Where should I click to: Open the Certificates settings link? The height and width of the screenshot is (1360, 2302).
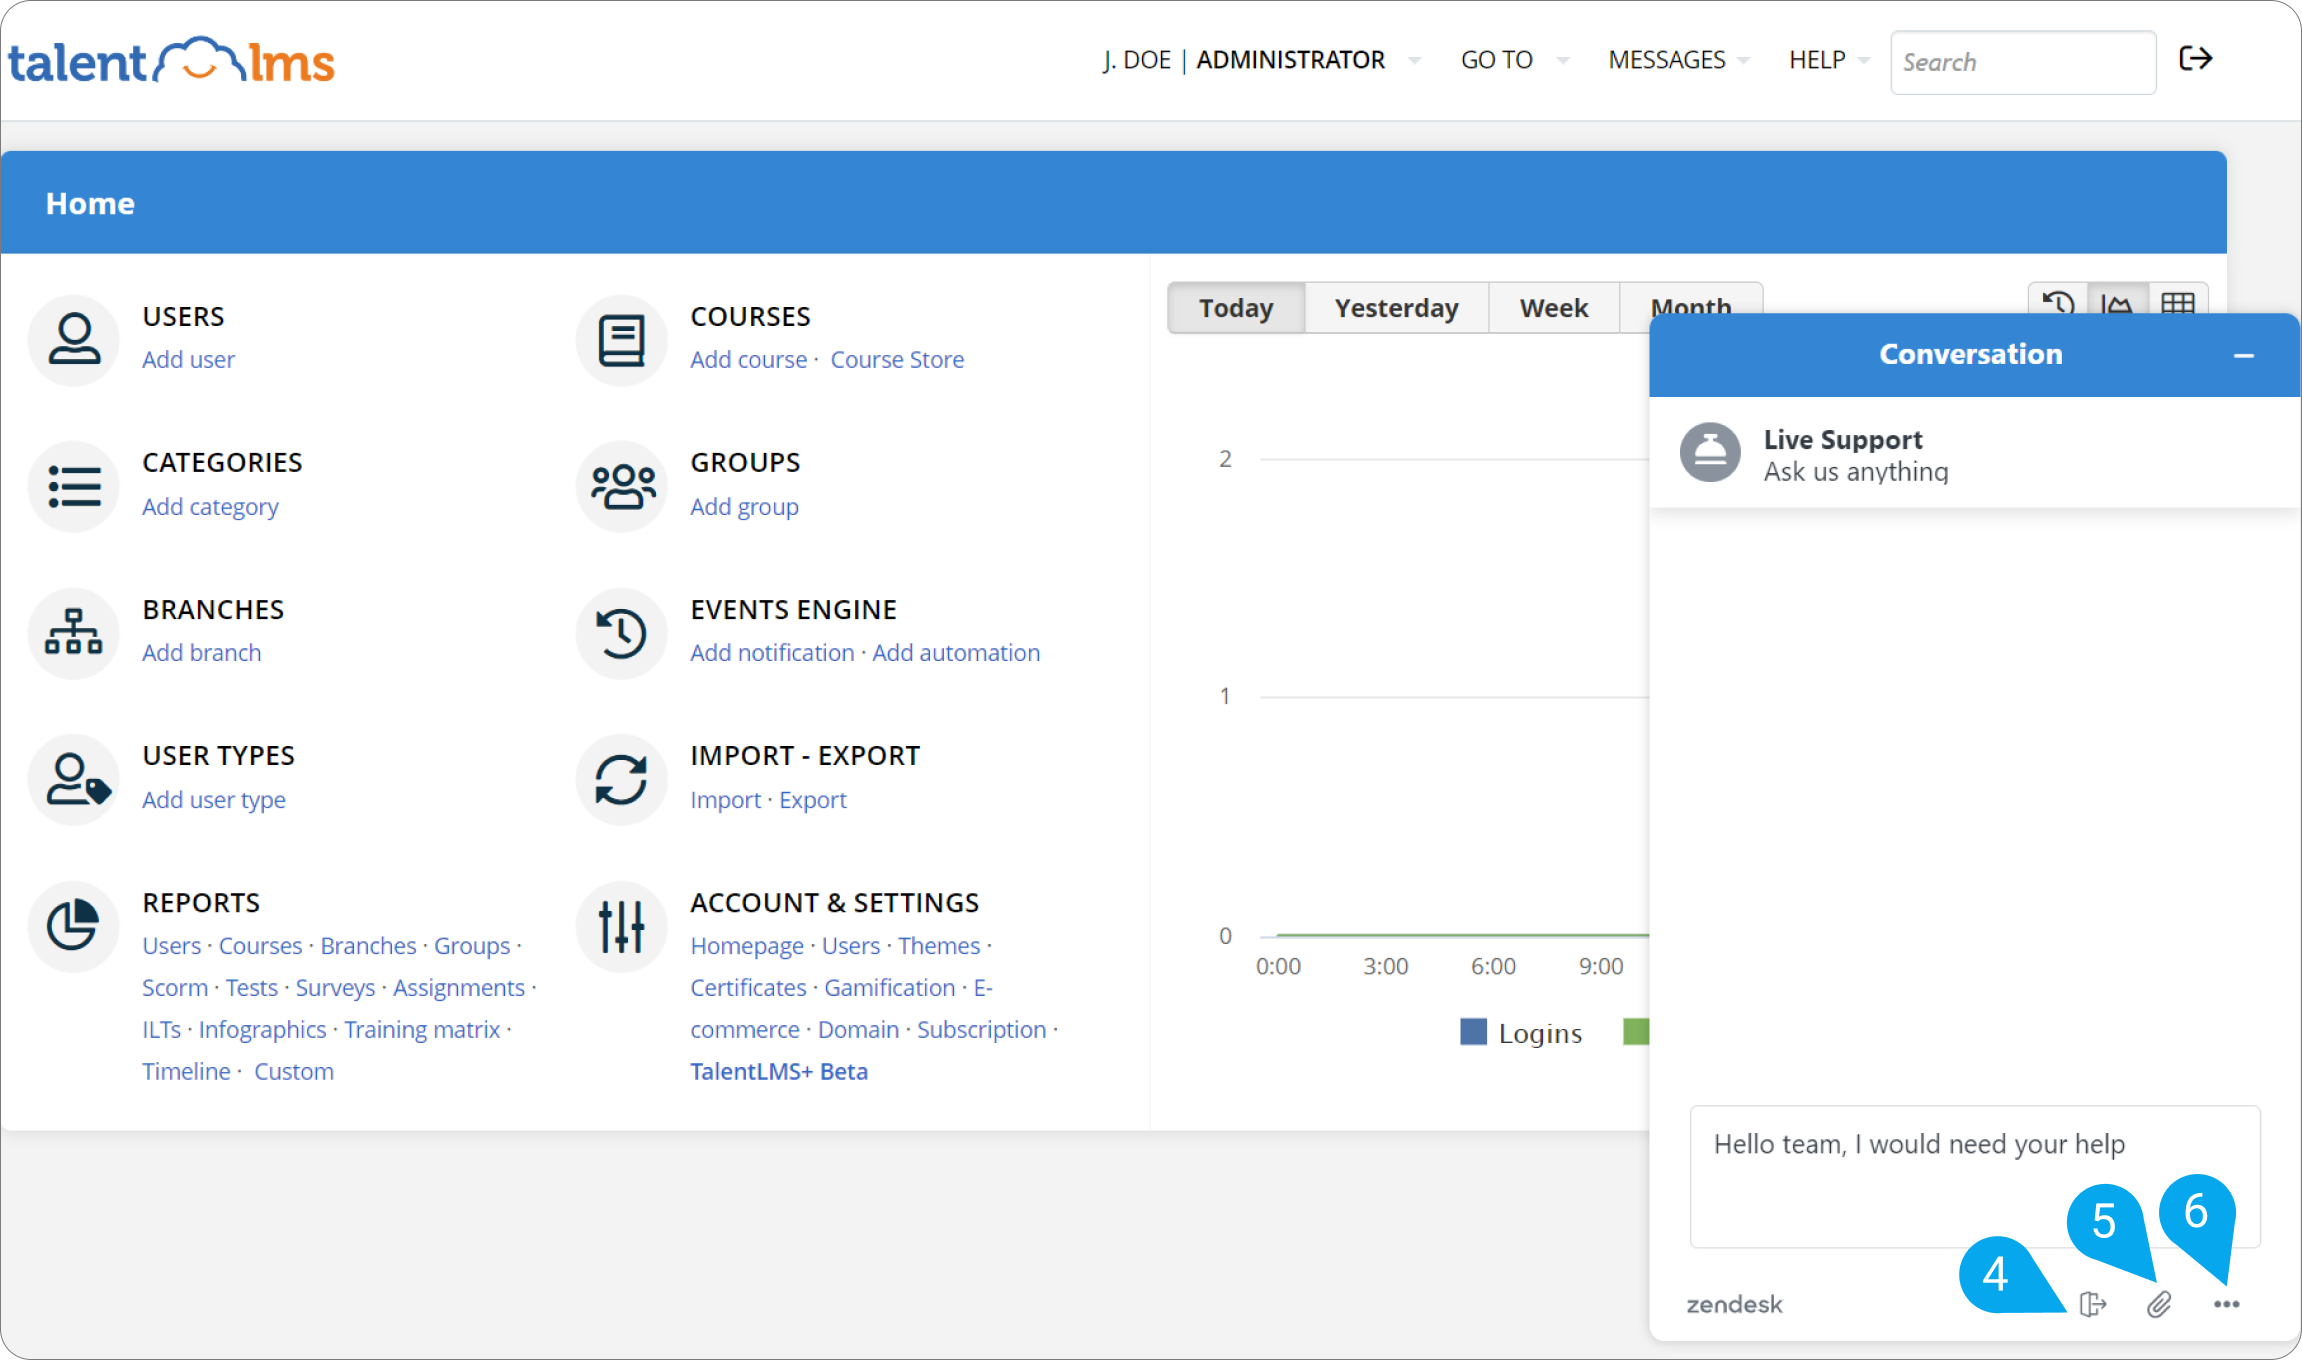748,988
